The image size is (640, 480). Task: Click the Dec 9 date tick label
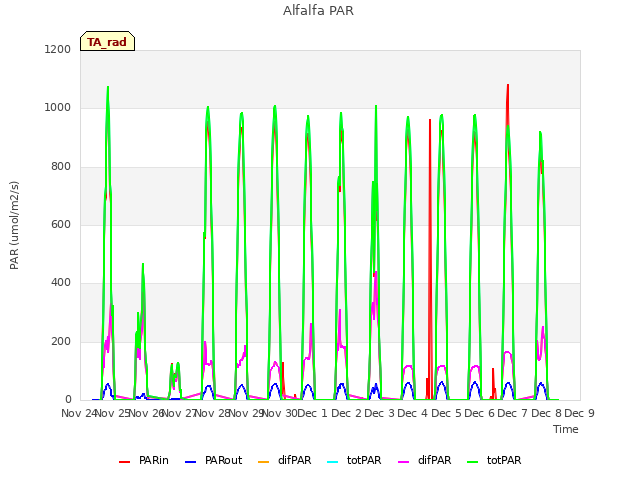pyautogui.click(x=579, y=413)
